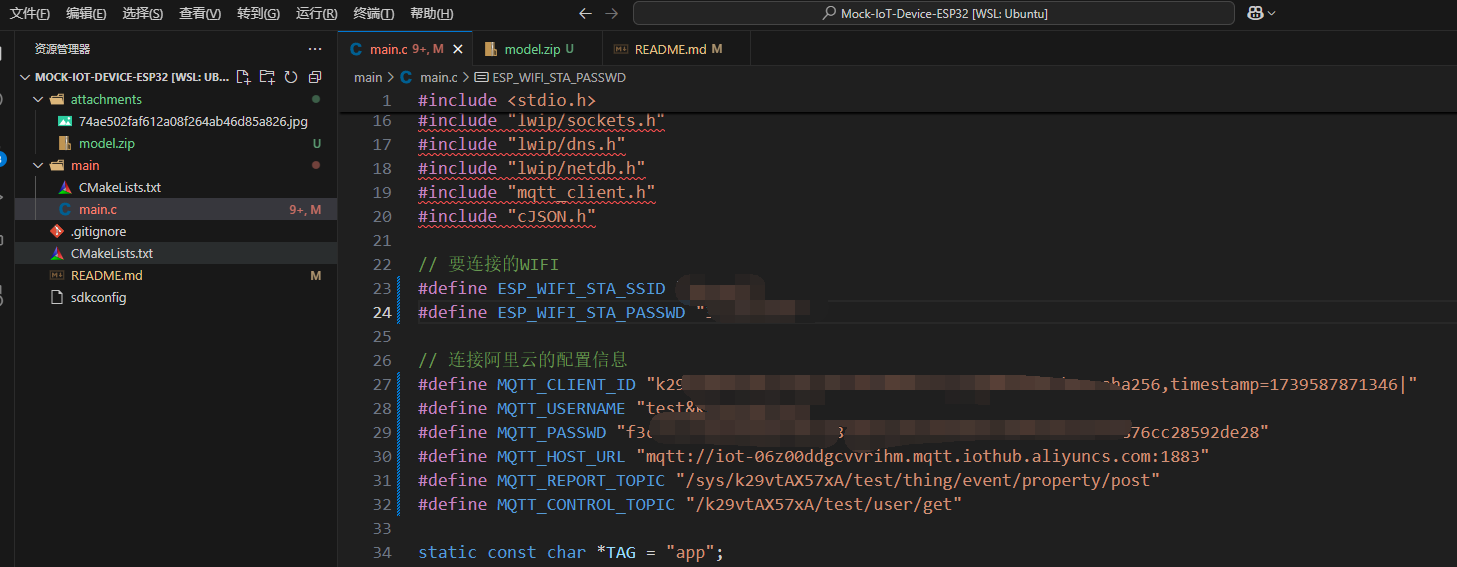
Task: Refresh the file explorer
Action: click(291, 77)
